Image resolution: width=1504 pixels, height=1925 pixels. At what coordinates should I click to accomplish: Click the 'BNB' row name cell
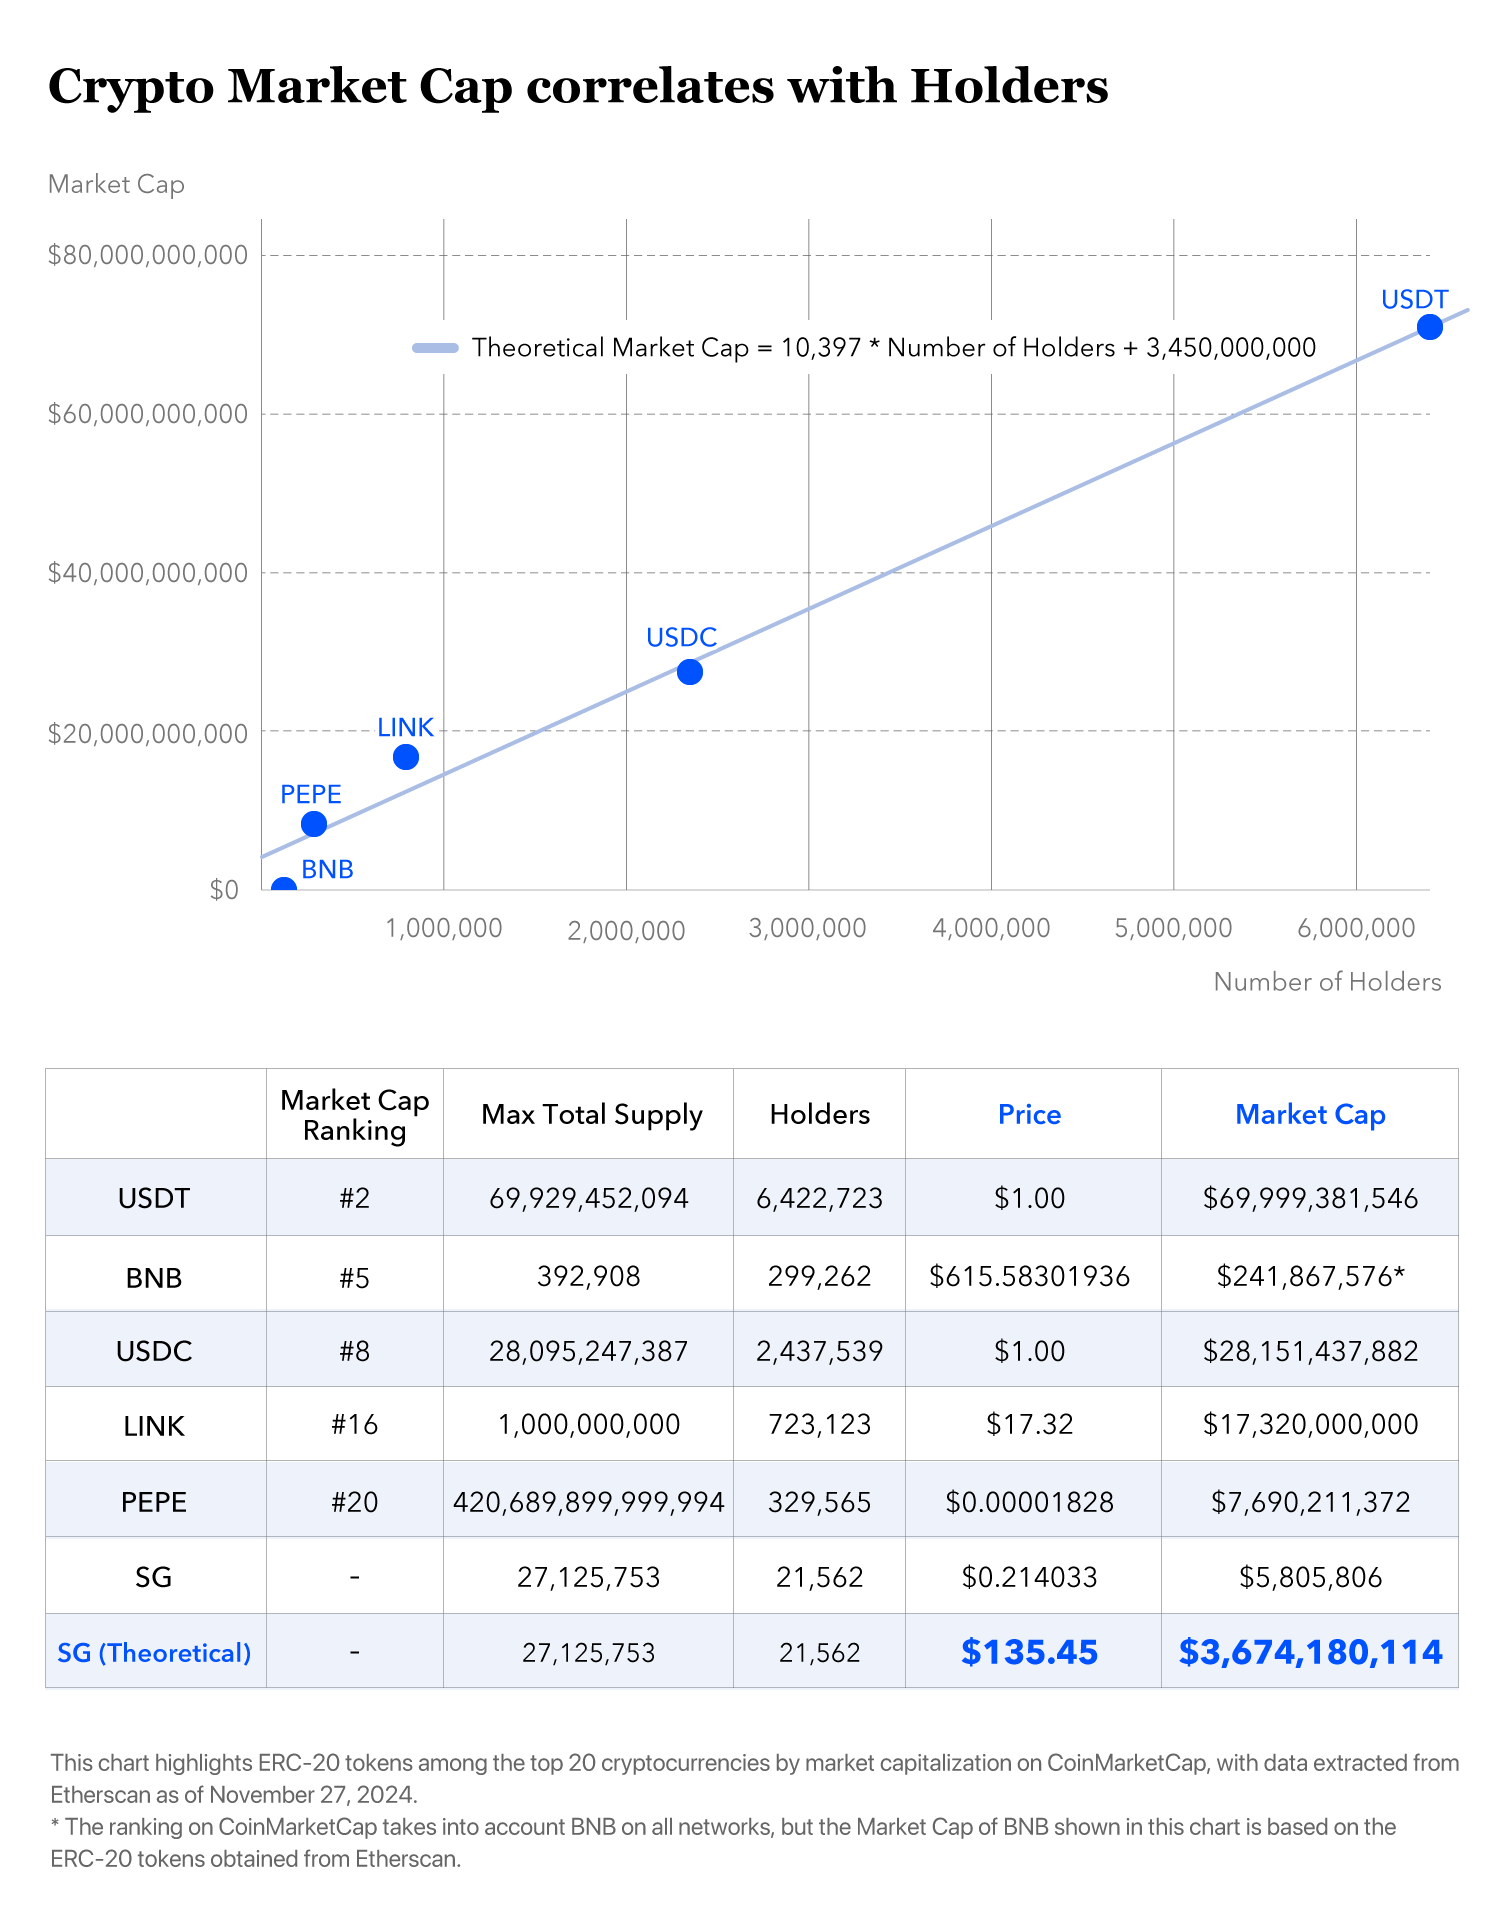pyautogui.click(x=154, y=1278)
